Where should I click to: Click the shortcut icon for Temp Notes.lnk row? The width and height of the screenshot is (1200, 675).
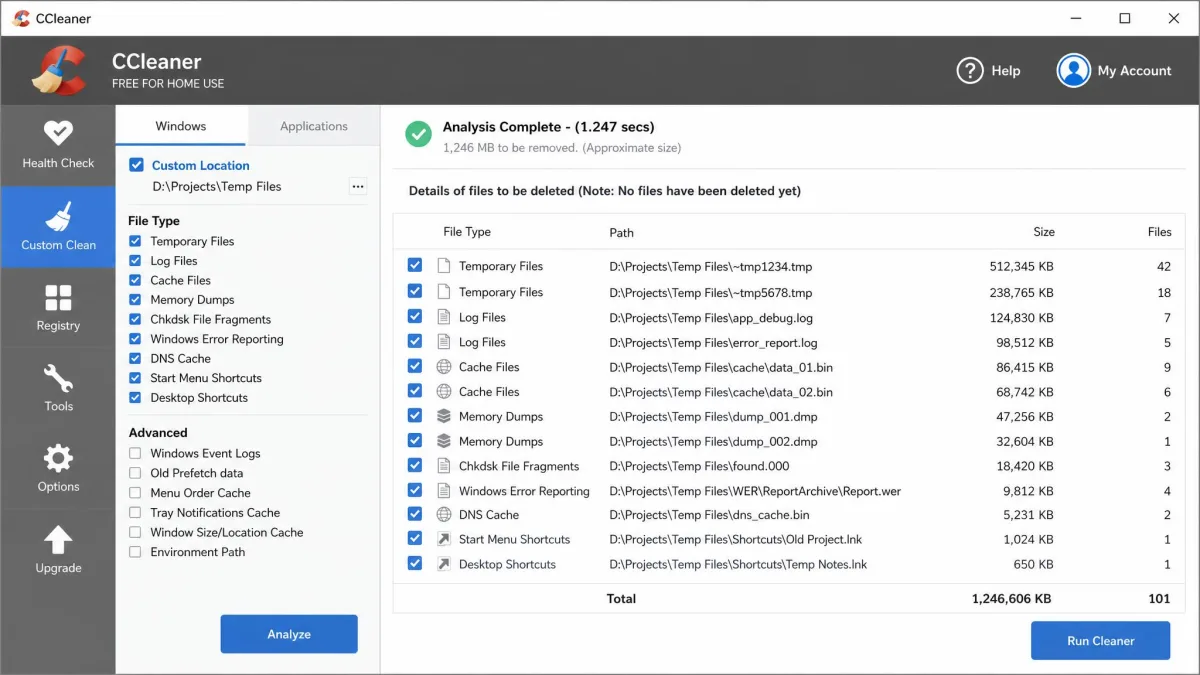444,564
